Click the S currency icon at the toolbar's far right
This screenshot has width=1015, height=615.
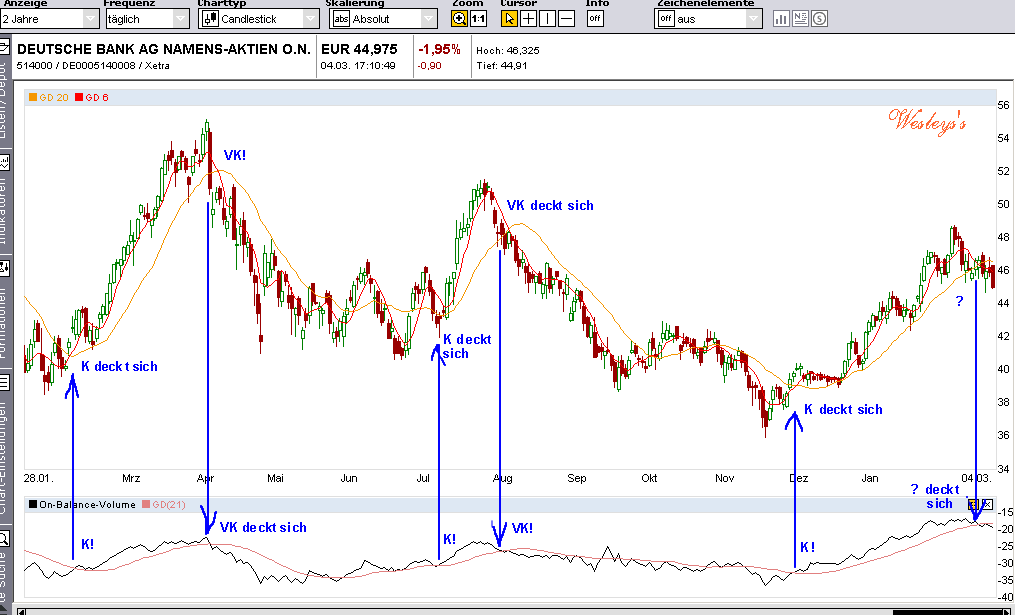click(x=818, y=17)
